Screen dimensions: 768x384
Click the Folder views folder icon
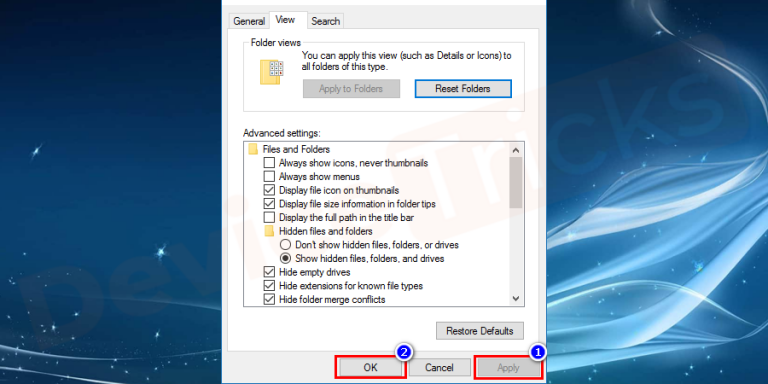271,72
